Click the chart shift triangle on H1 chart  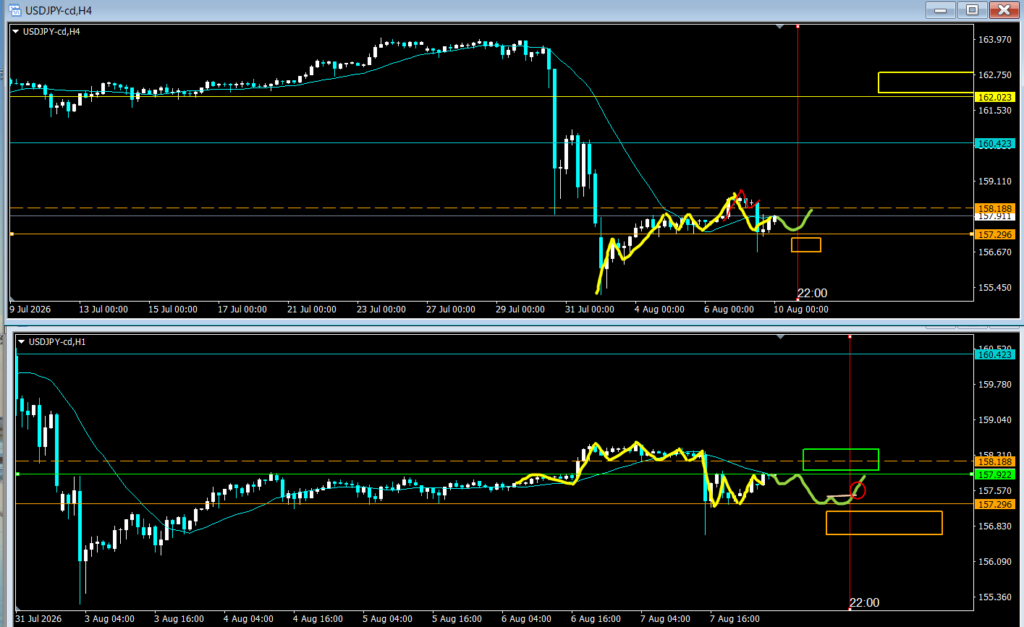click(x=780, y=337)
